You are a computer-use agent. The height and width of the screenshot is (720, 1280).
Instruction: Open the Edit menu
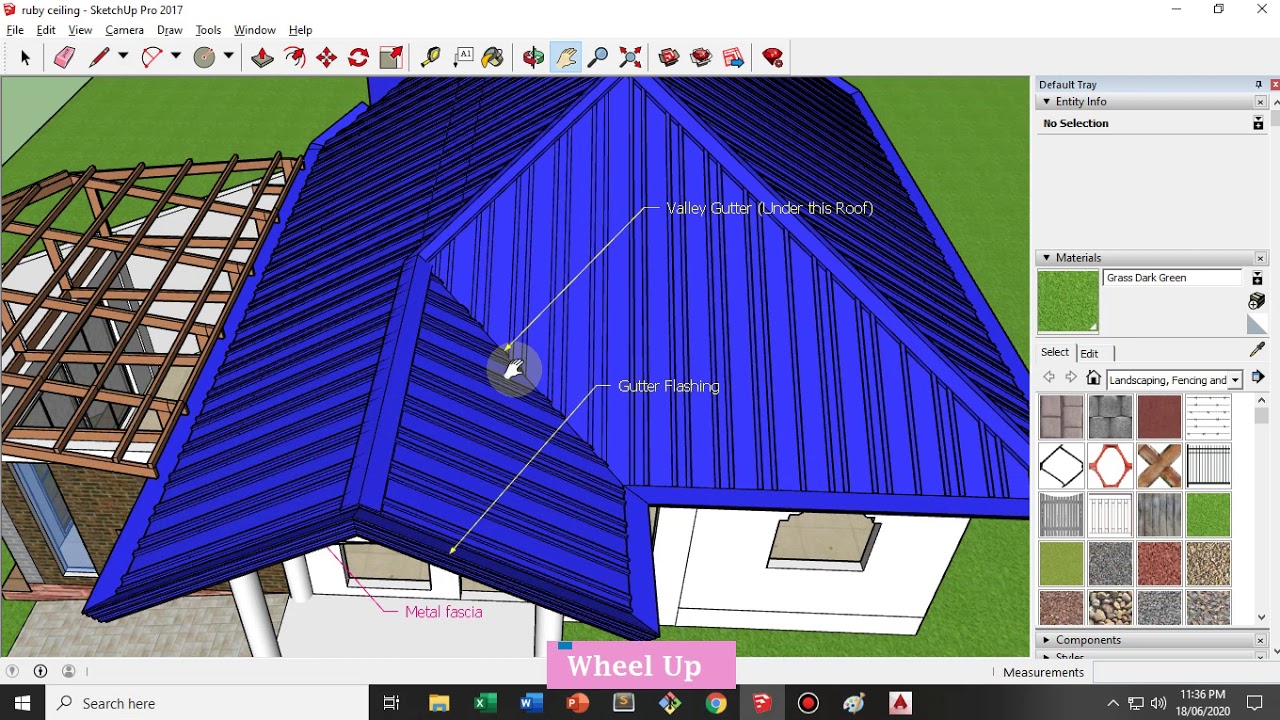[46, 30]
